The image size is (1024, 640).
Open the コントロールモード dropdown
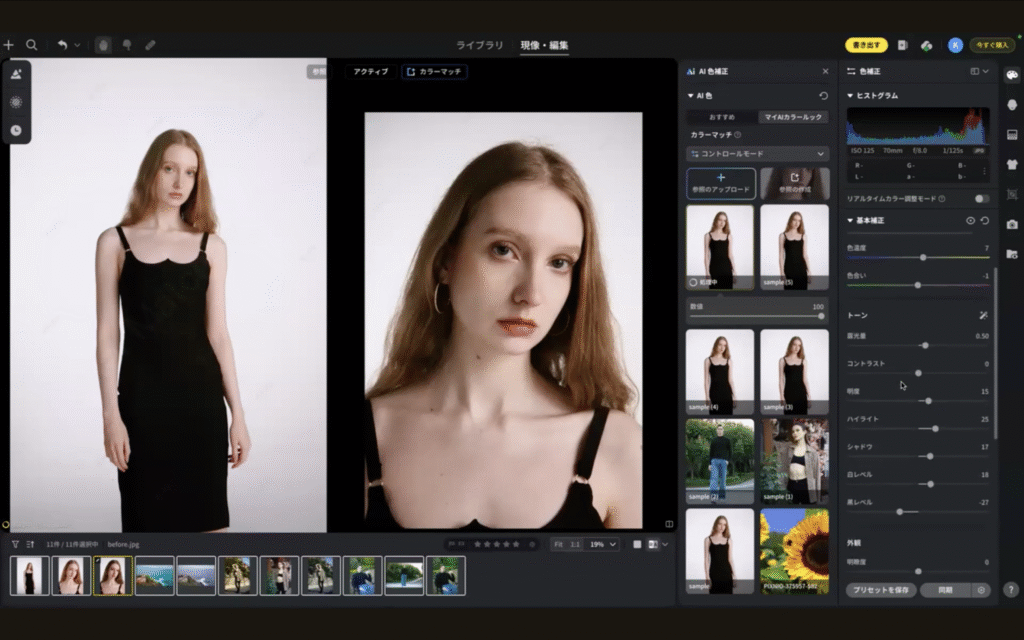click(x=757, y=154)
